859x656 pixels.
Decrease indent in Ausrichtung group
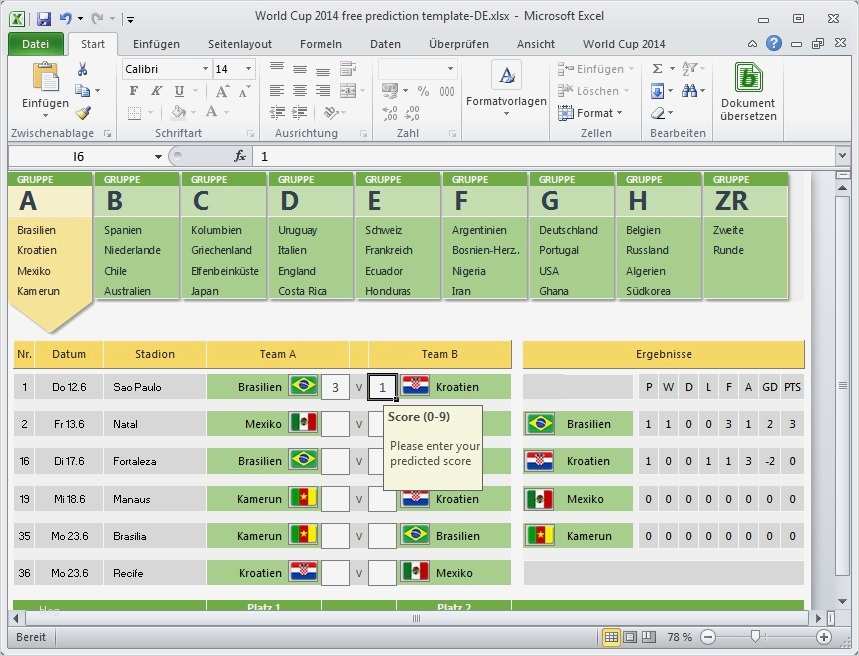pyautogui.click(x=277, y=112)
